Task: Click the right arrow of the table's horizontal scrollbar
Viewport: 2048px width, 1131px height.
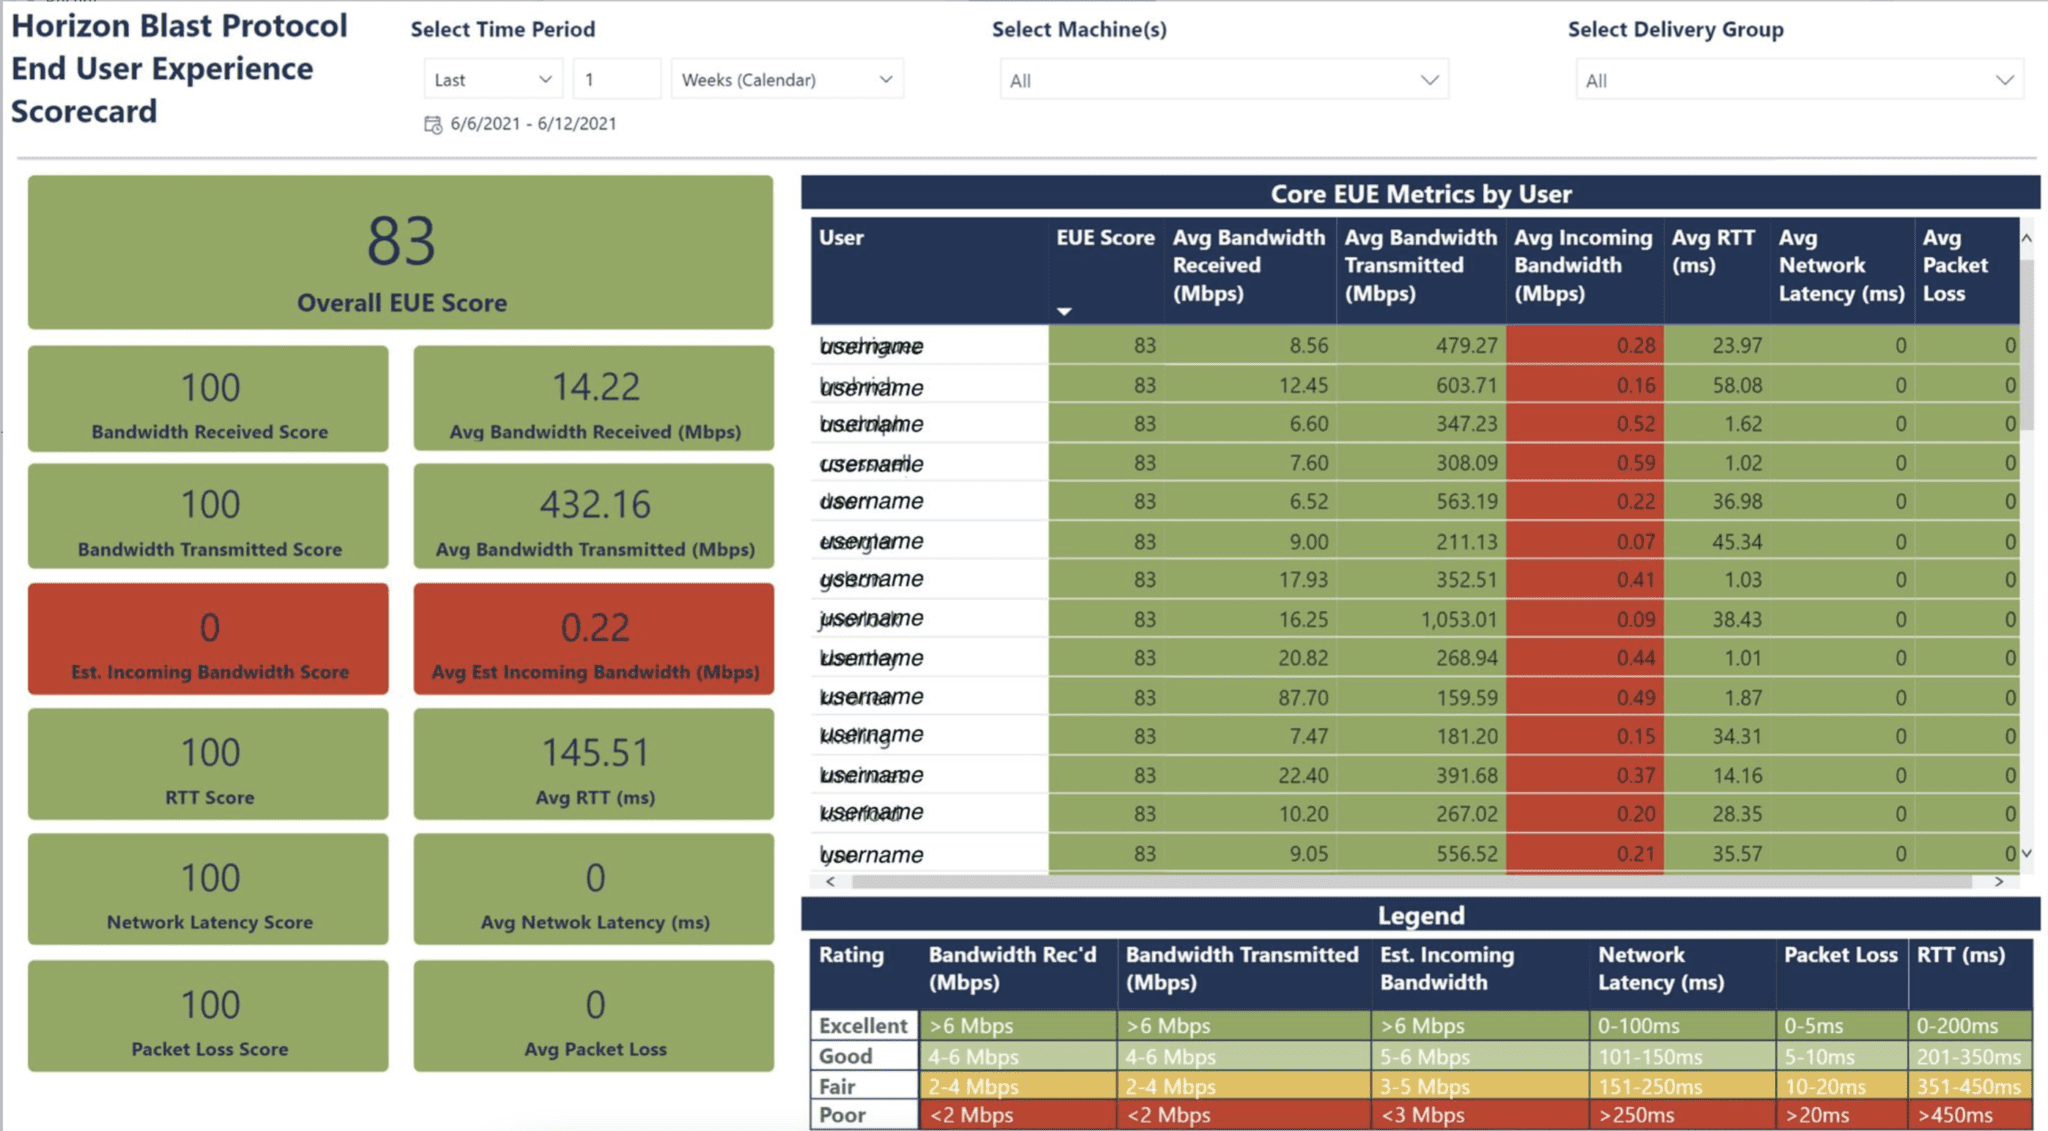Action: click(x=2000, y=882)
